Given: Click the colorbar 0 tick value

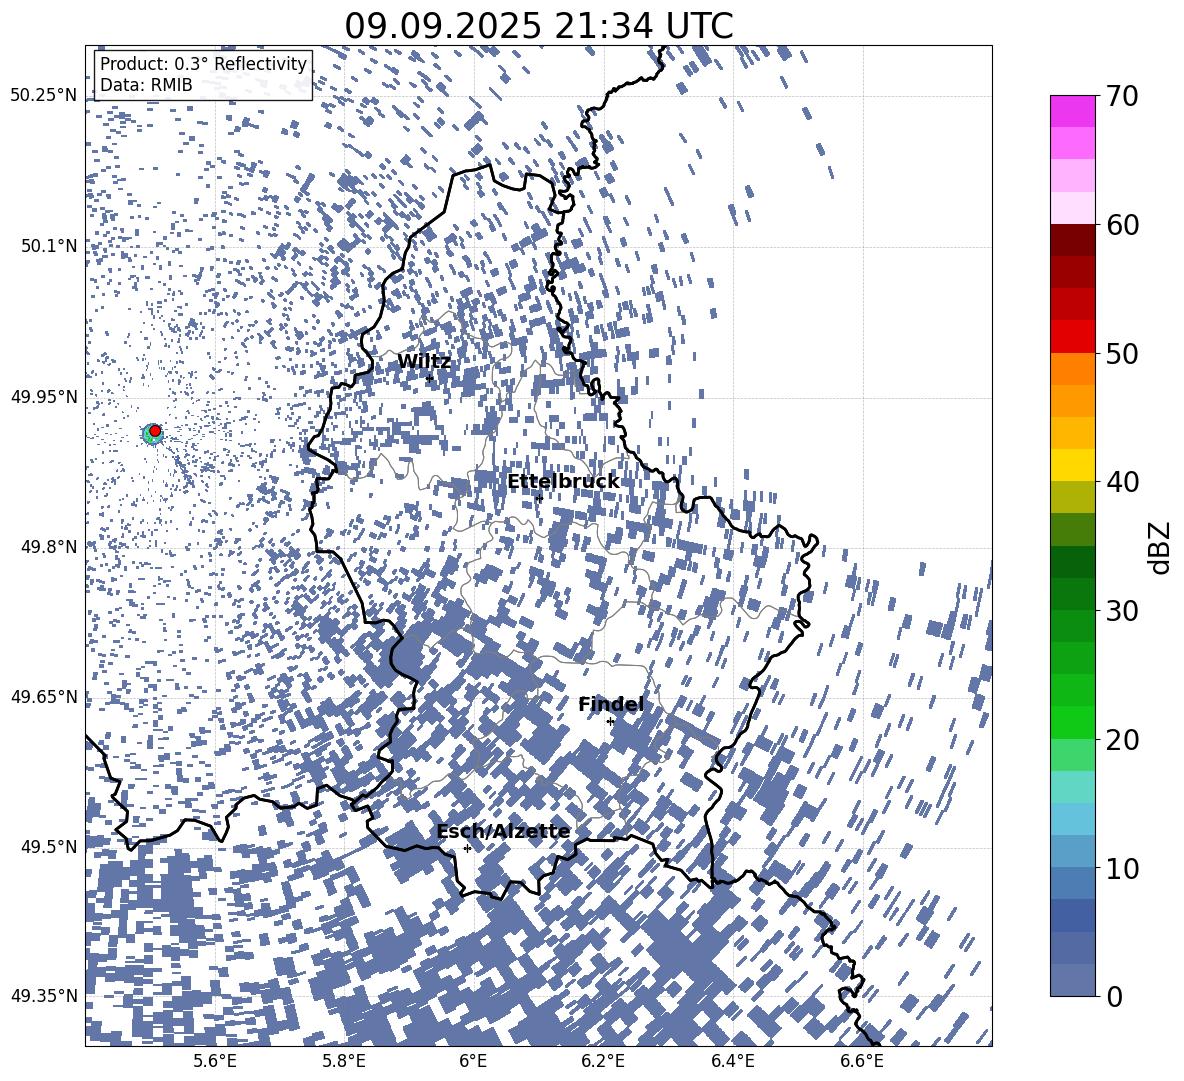Looking at the screenshot, I should pos(1114,996).
